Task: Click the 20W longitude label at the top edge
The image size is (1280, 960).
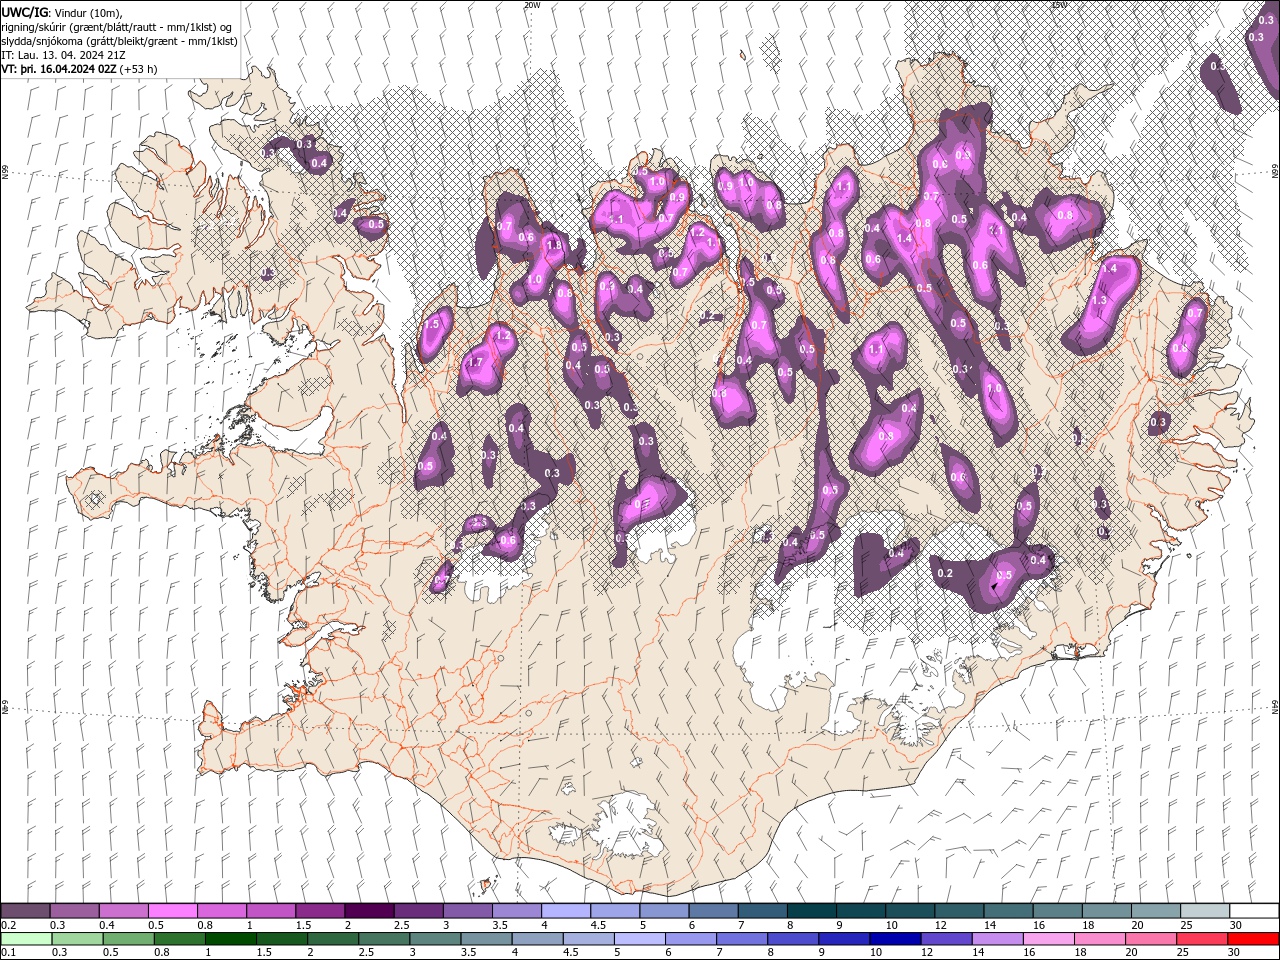Action: (x=532, y=5)
